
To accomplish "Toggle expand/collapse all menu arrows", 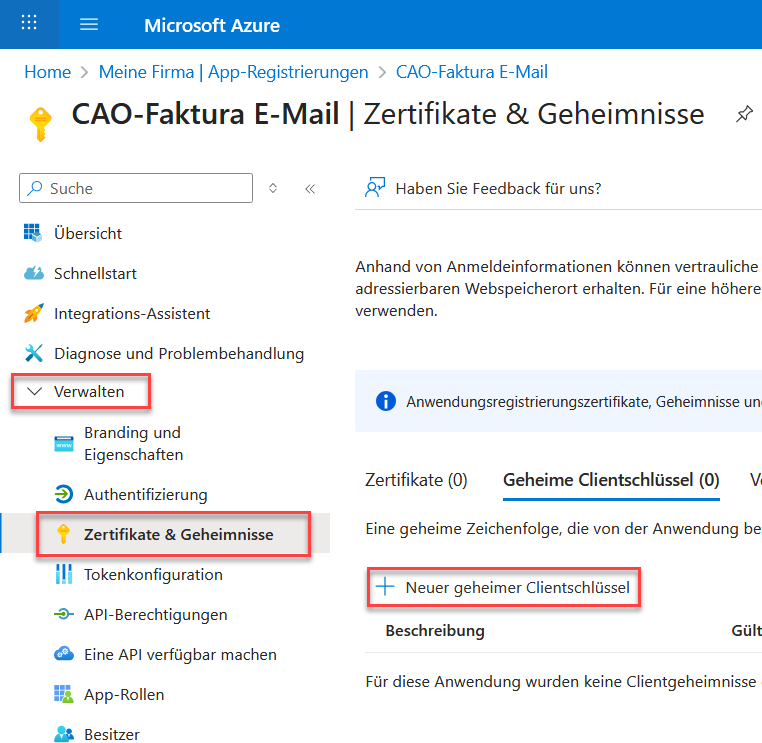I will click(x=273, y=188).
